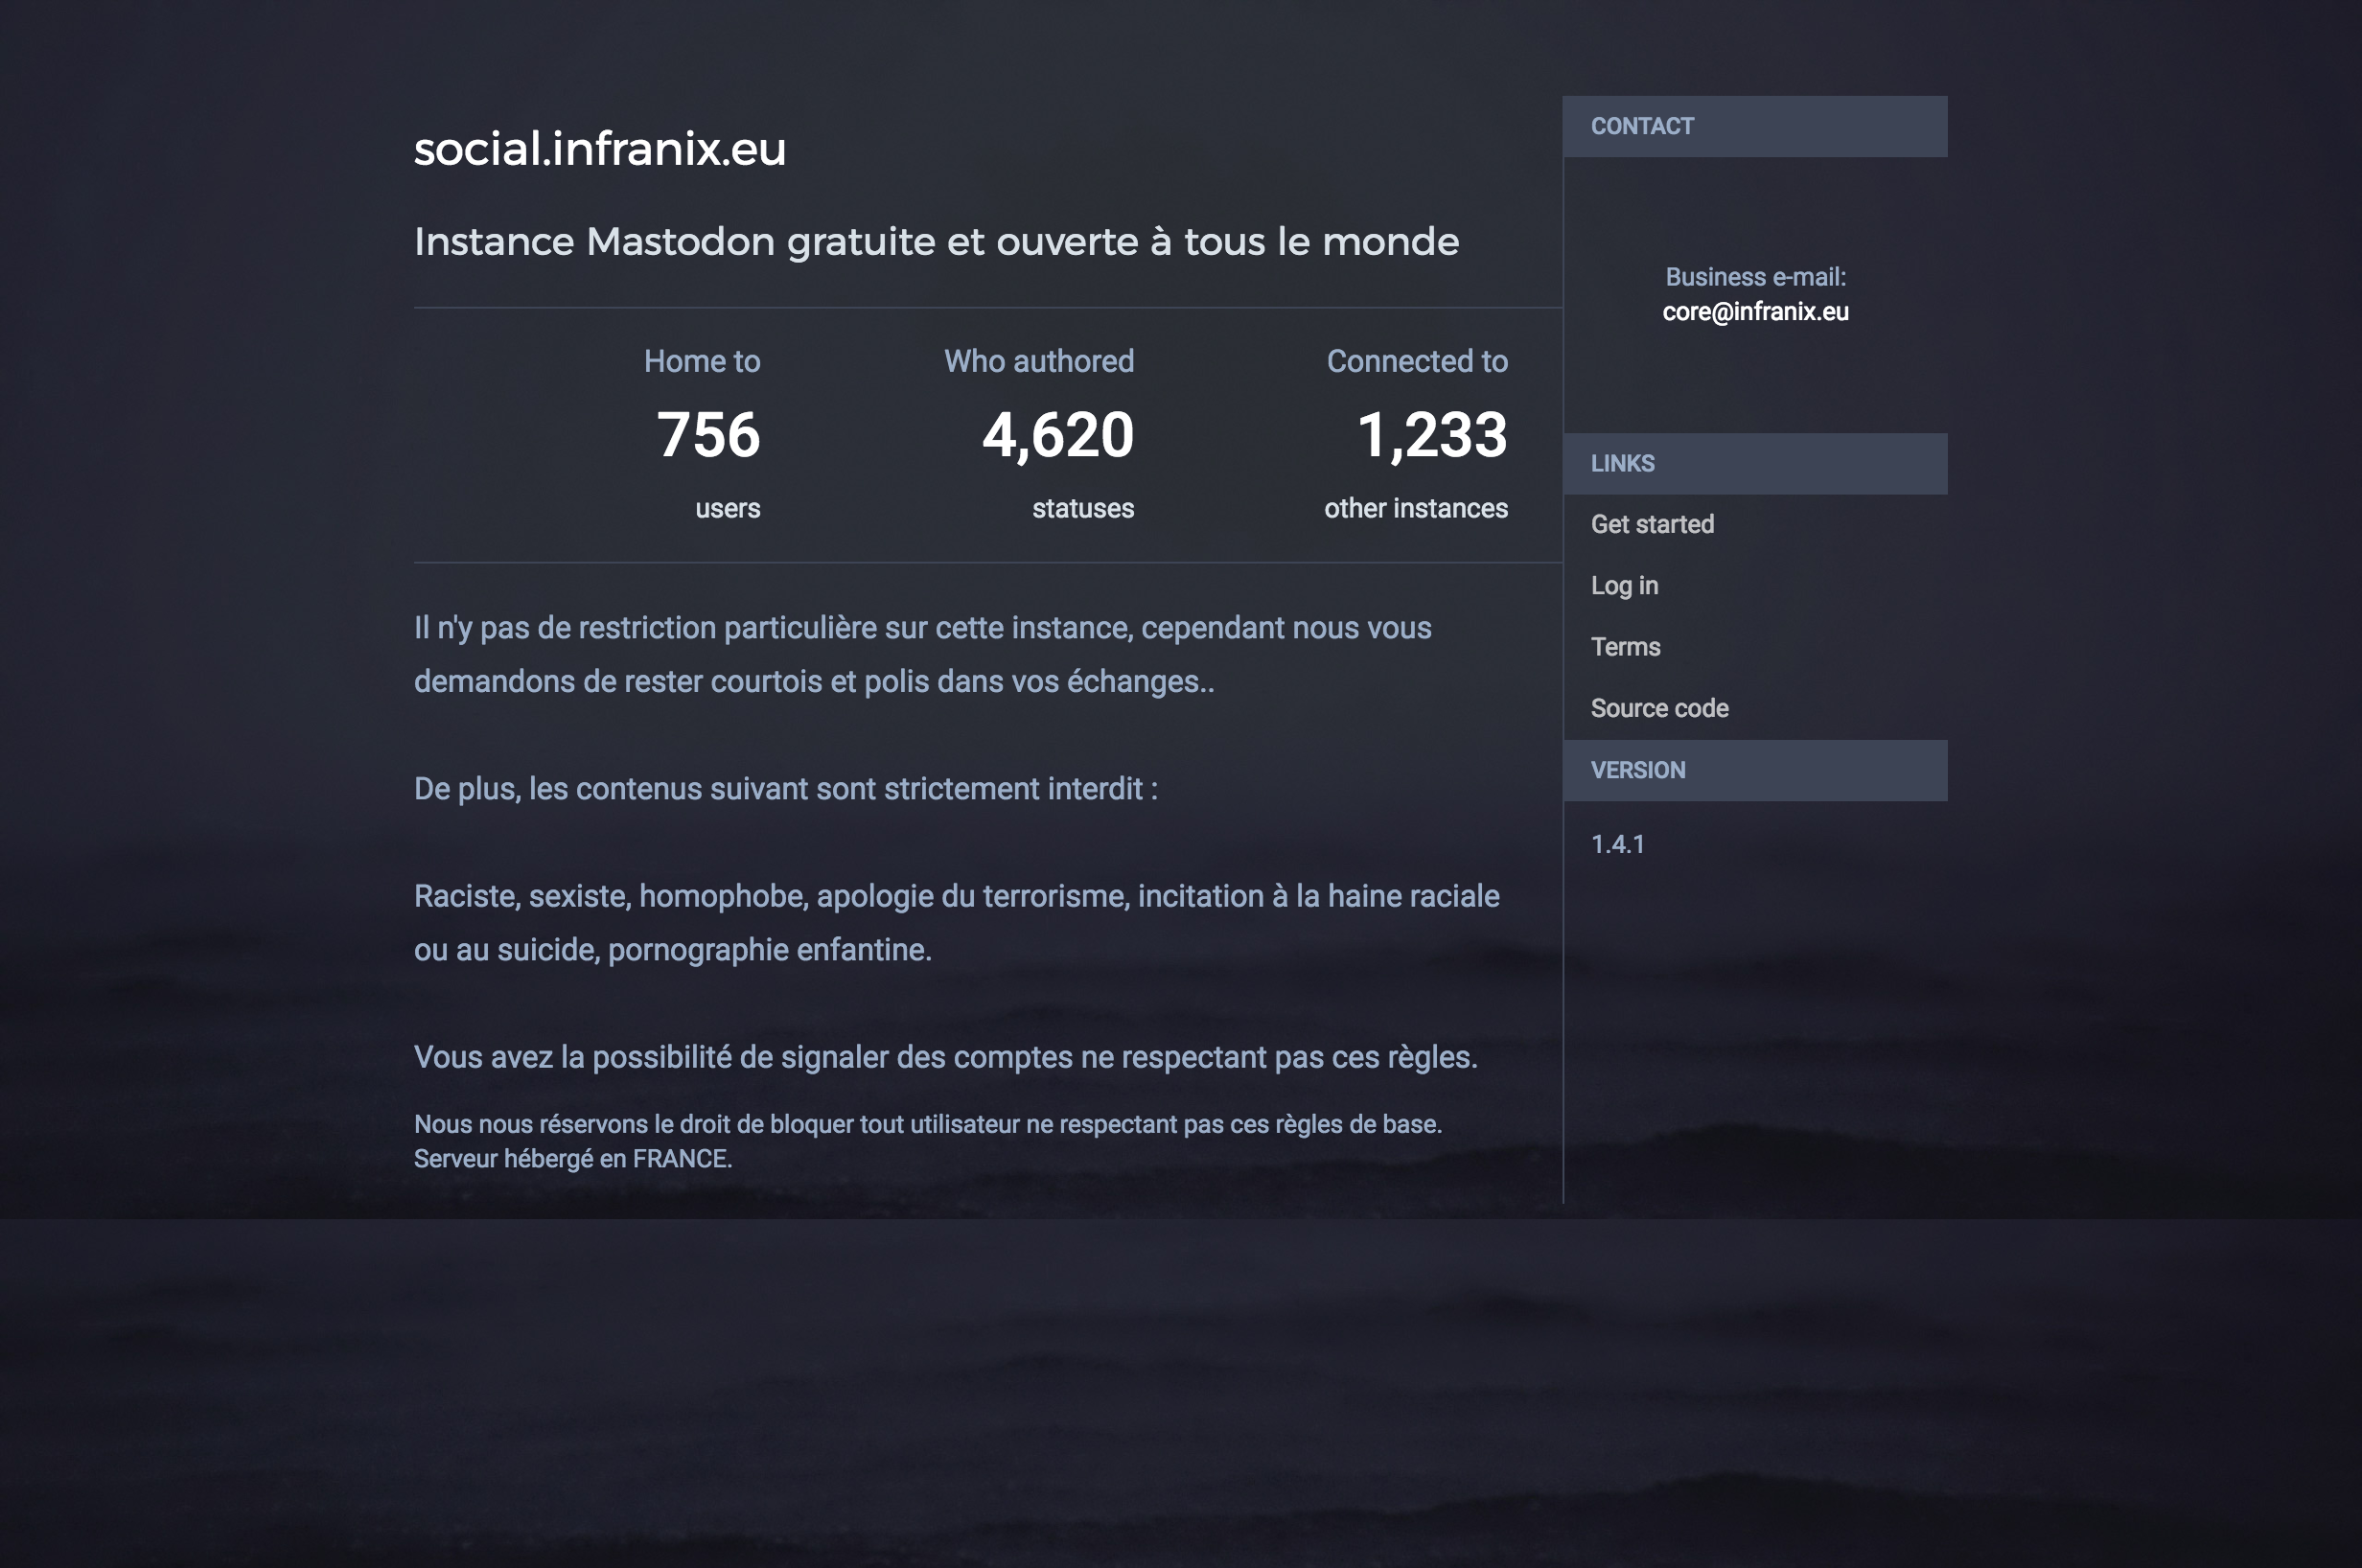
Task: Select the word "statuses" under 4,620
Action: [1083, 508]
